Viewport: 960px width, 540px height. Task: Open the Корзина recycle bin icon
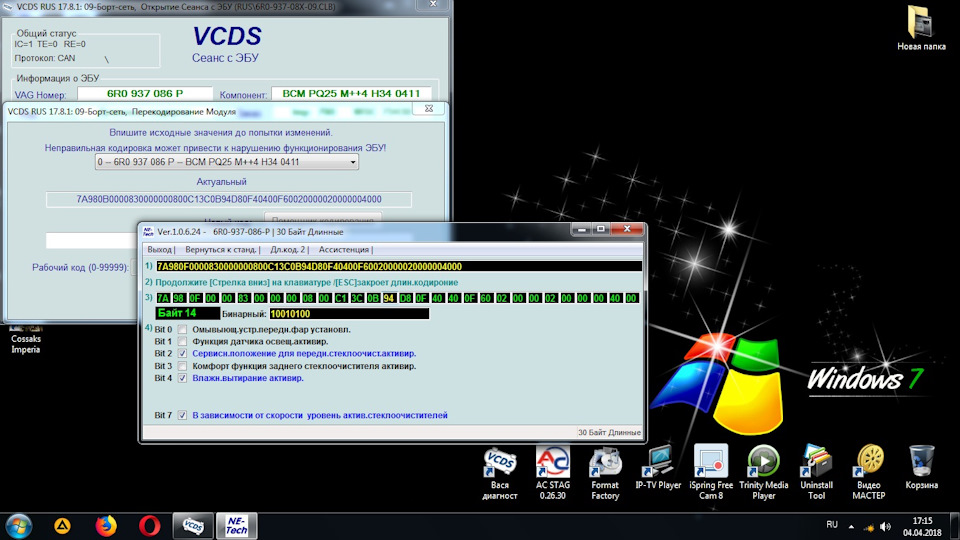pyautogui.click(x=921, y=468)
